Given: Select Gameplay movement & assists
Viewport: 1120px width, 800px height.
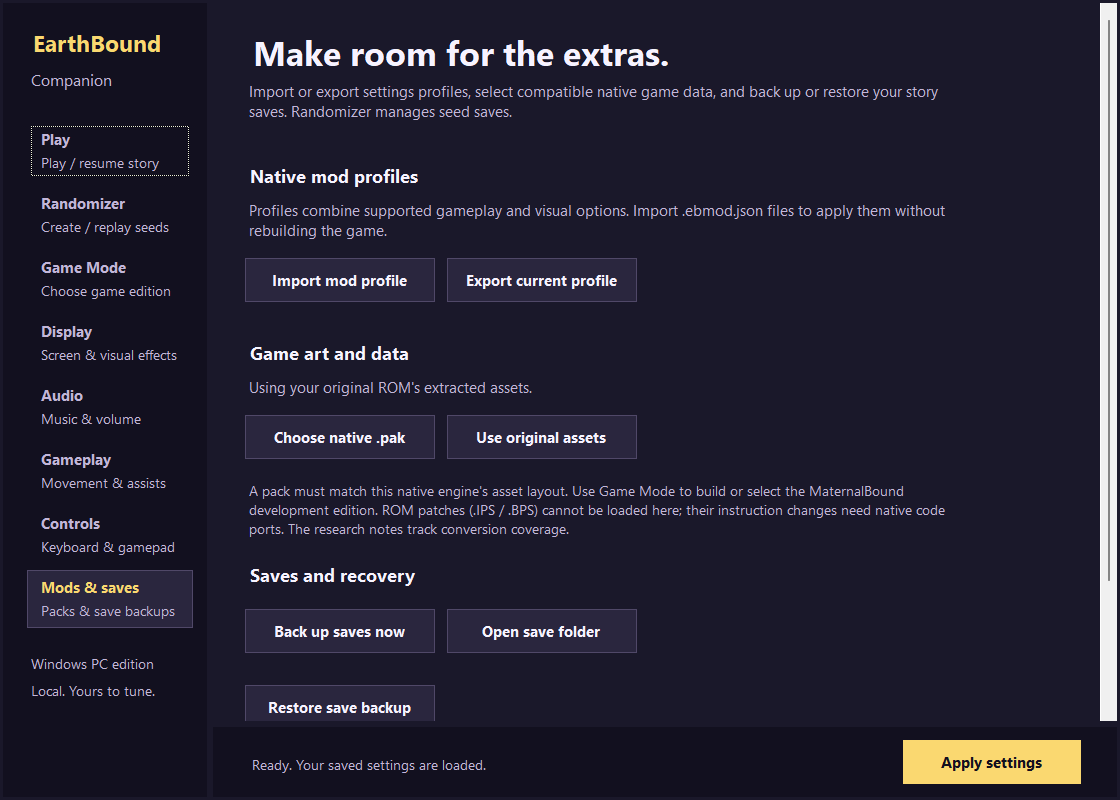Looking at the screenshot, I should [110, 471].
